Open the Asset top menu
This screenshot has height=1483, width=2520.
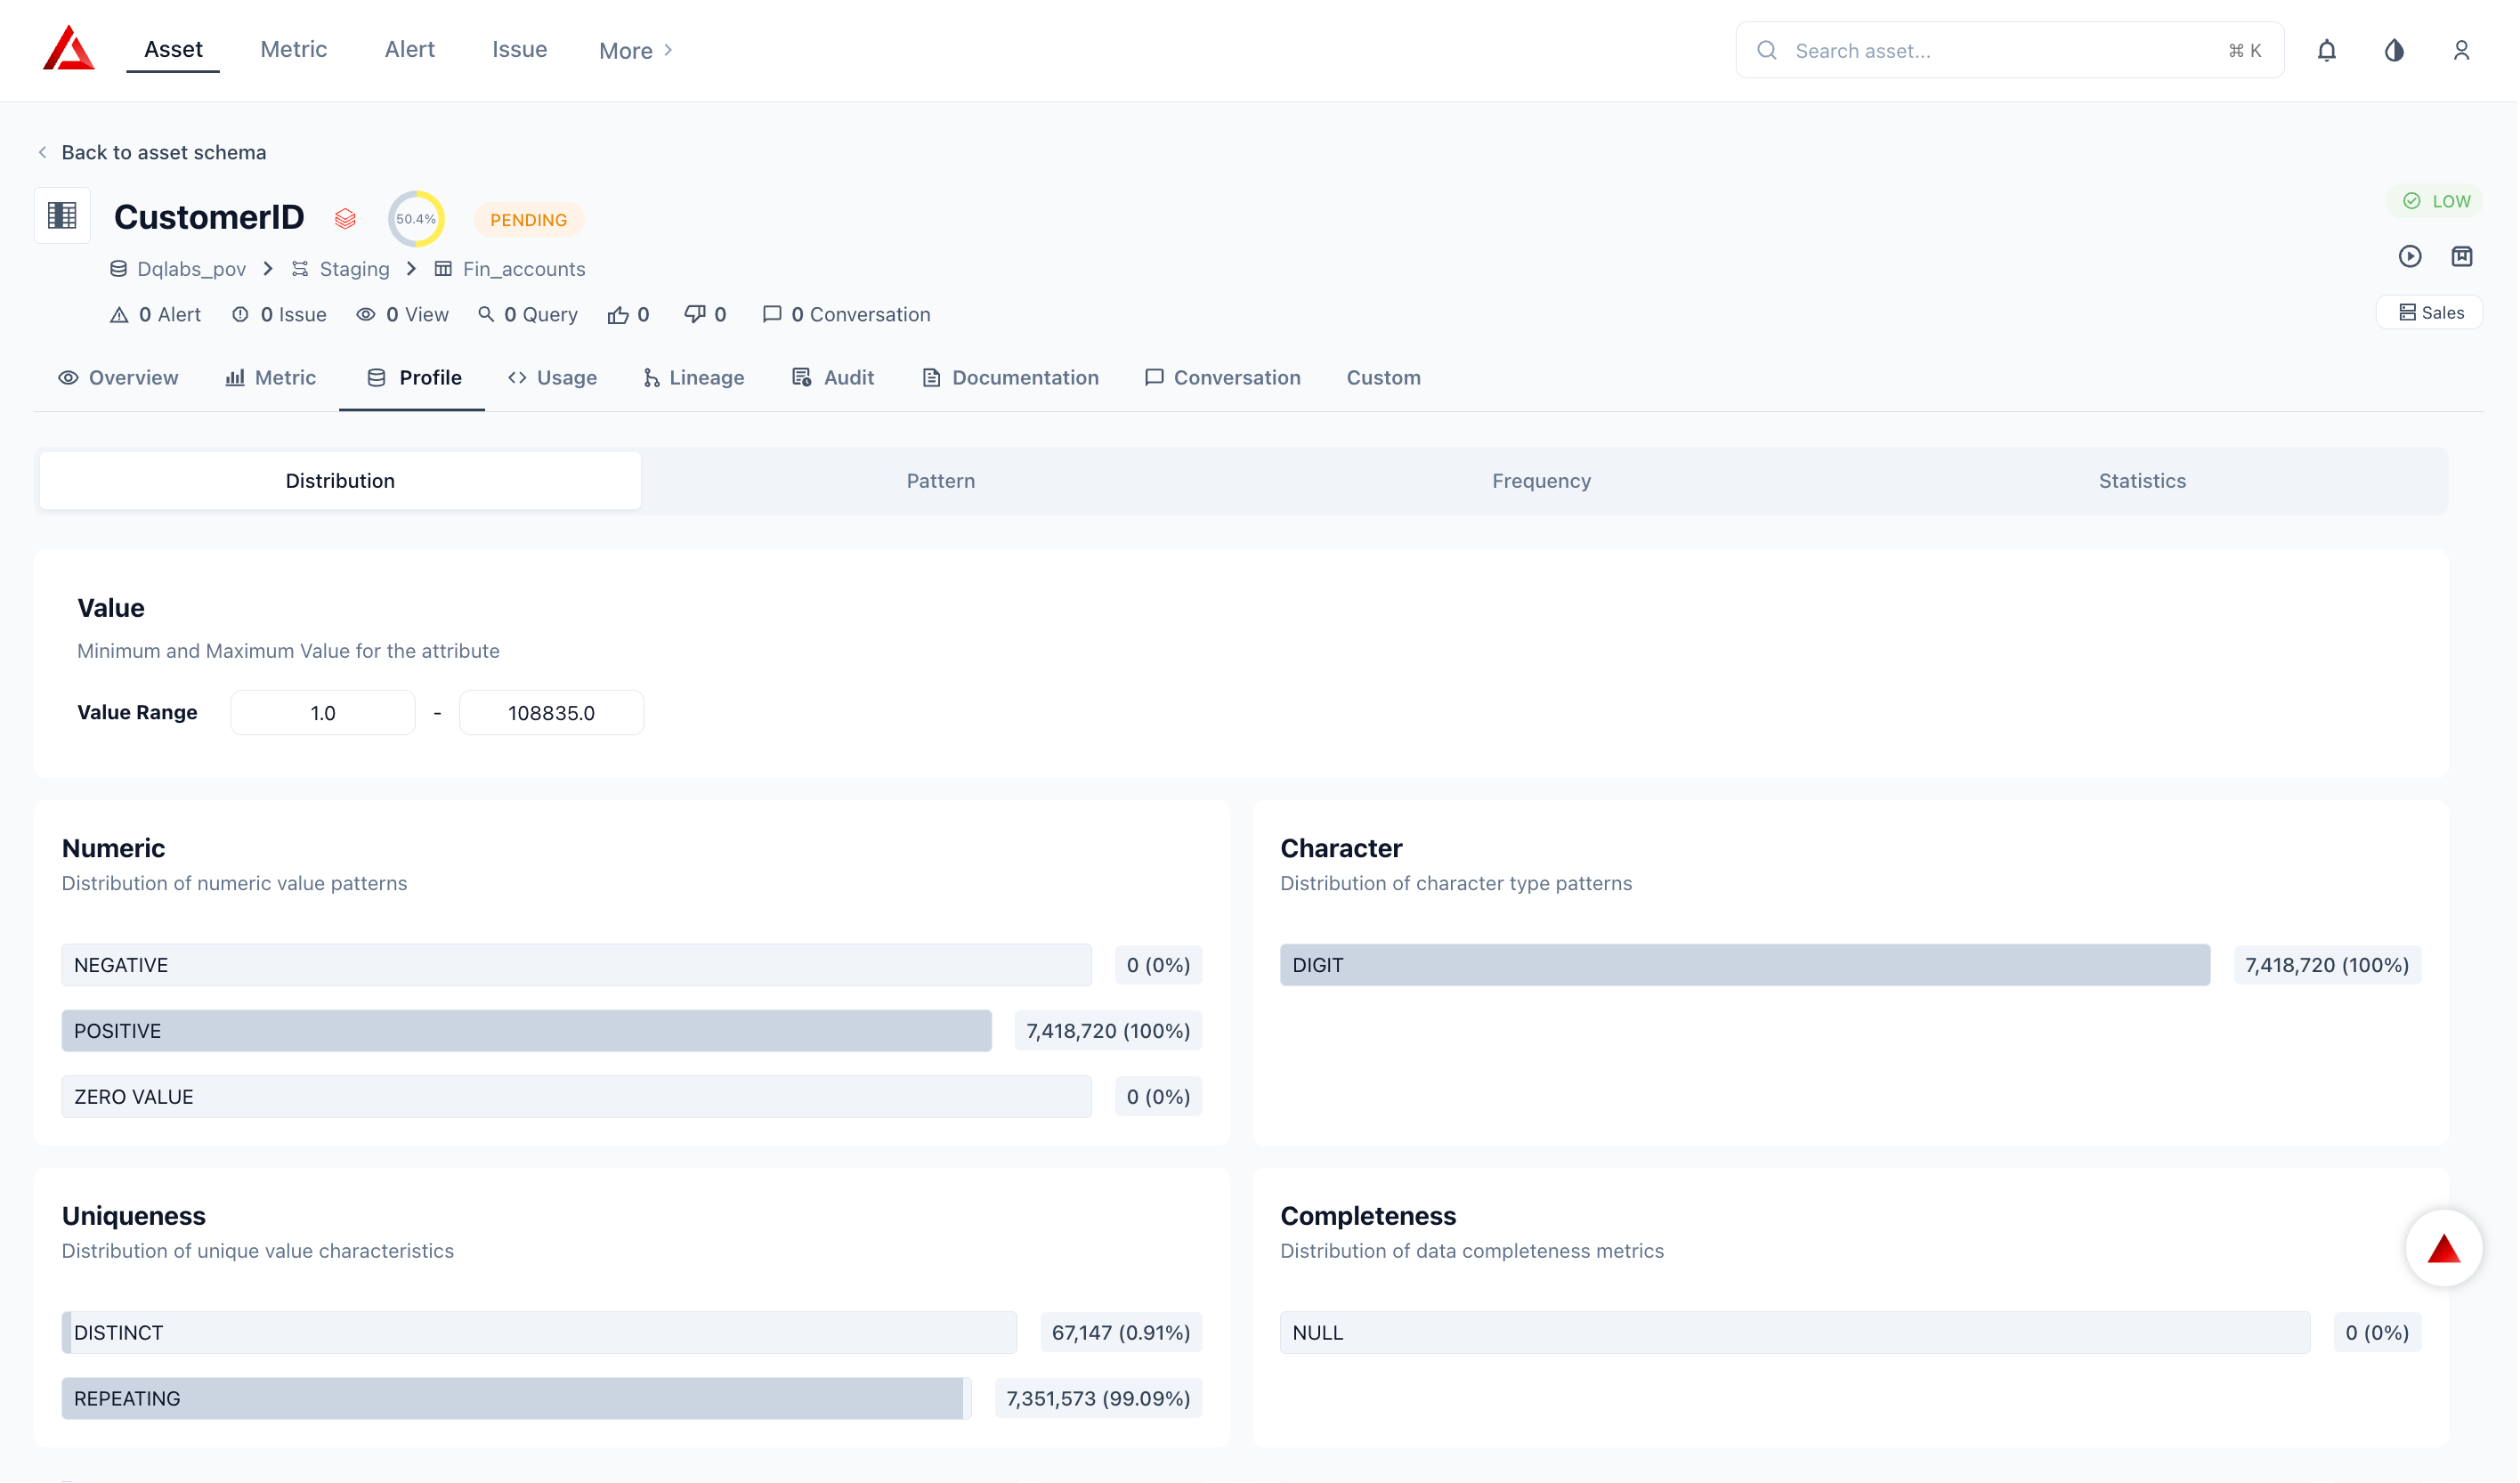[173, 49]
